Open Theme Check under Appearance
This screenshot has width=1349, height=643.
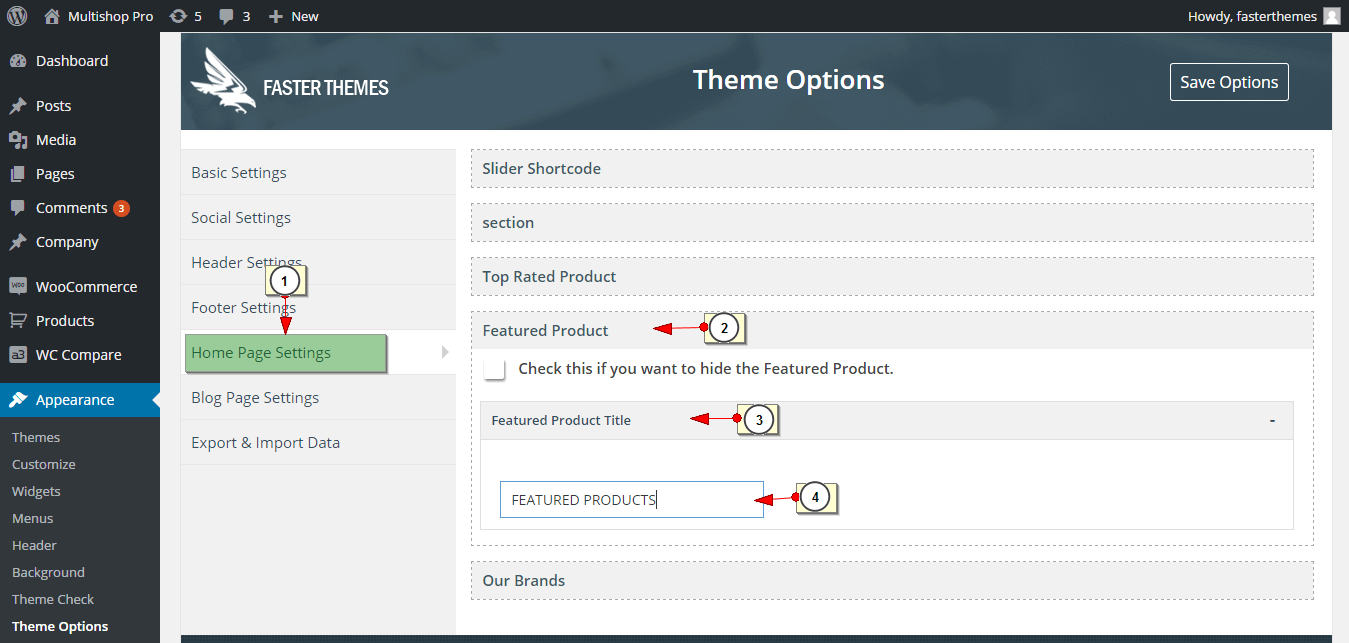[x=53, y=600]
